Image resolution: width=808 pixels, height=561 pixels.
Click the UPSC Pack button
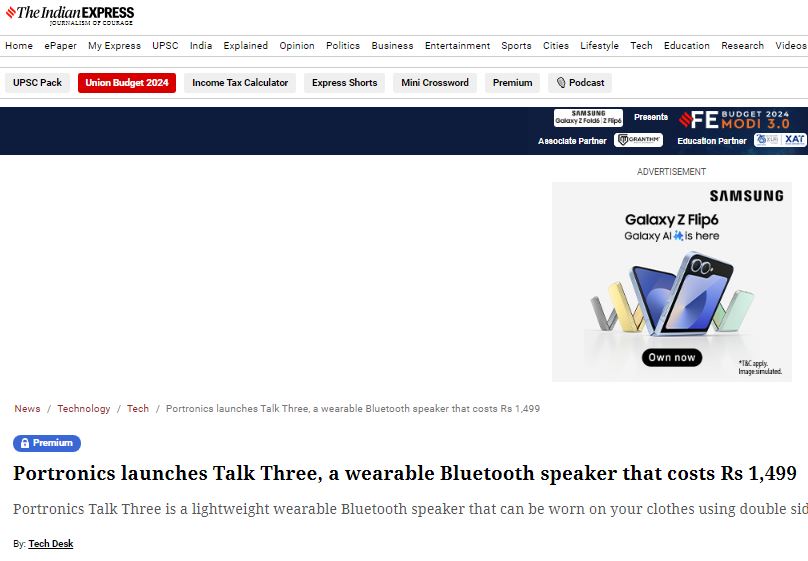(37, 82)
